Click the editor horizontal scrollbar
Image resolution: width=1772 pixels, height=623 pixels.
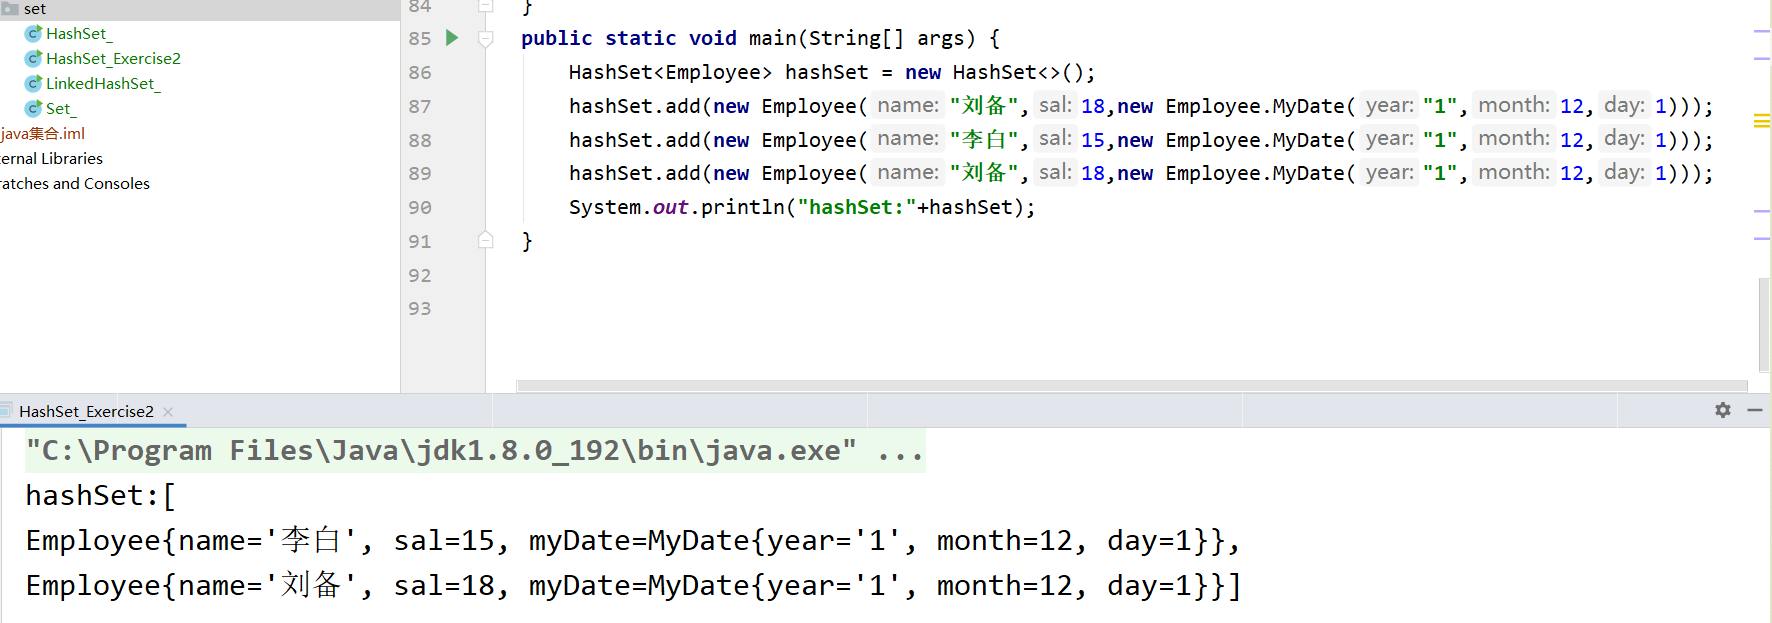click(1132, 386)
